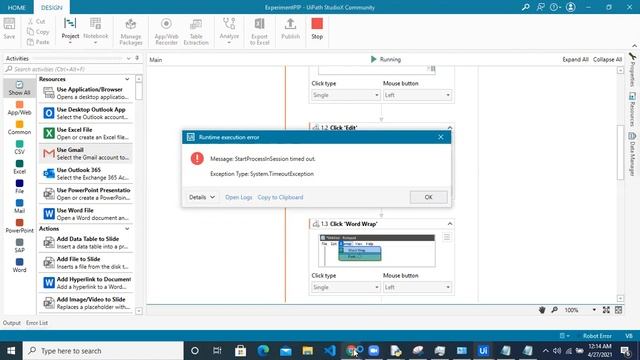This screenshot has width=640, height=360.
Task: Open Microsoft Edge from taskbar
Action: coord(263,351)
